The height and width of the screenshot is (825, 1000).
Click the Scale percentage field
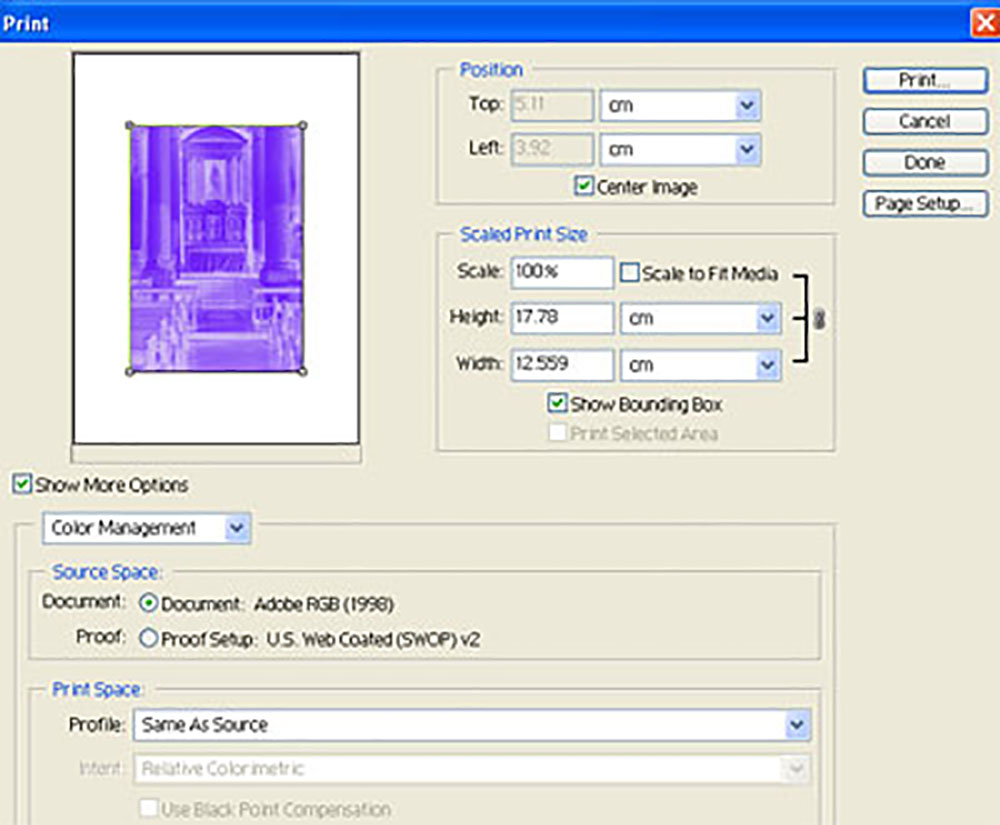point(562,272)
